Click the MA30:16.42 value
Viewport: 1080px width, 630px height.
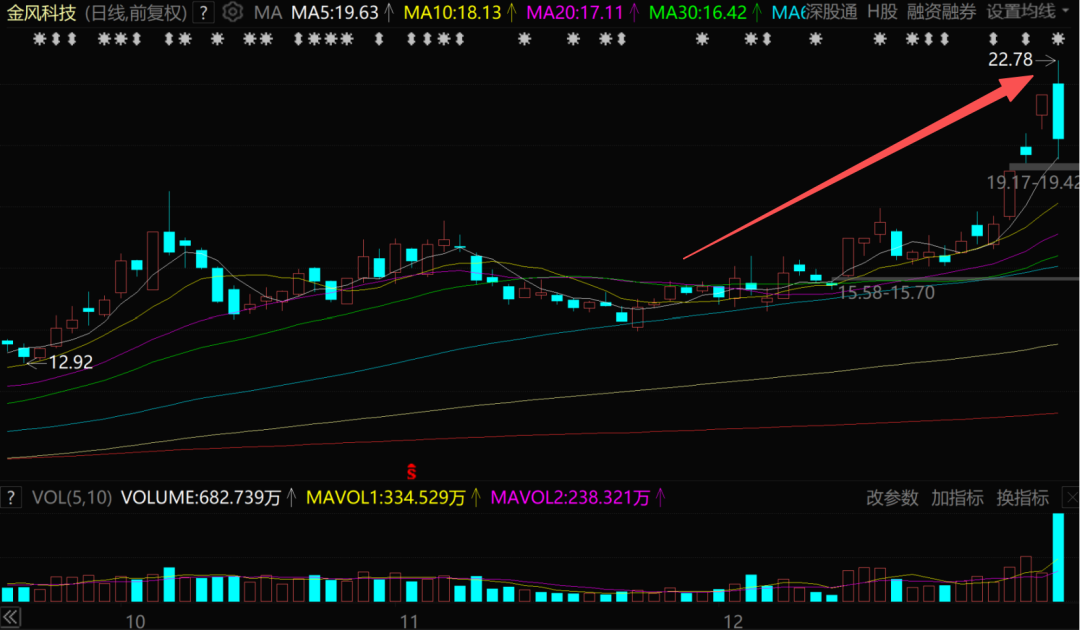tap(698, 12)
